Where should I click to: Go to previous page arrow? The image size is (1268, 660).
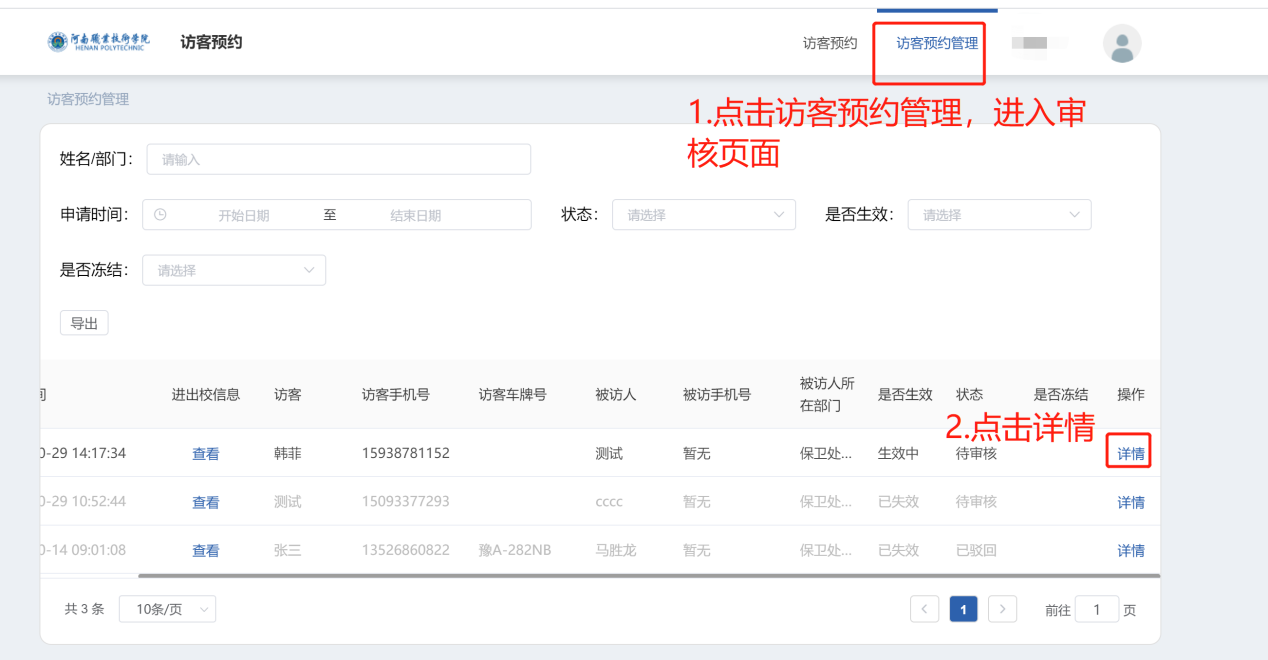tap(924, 609)
